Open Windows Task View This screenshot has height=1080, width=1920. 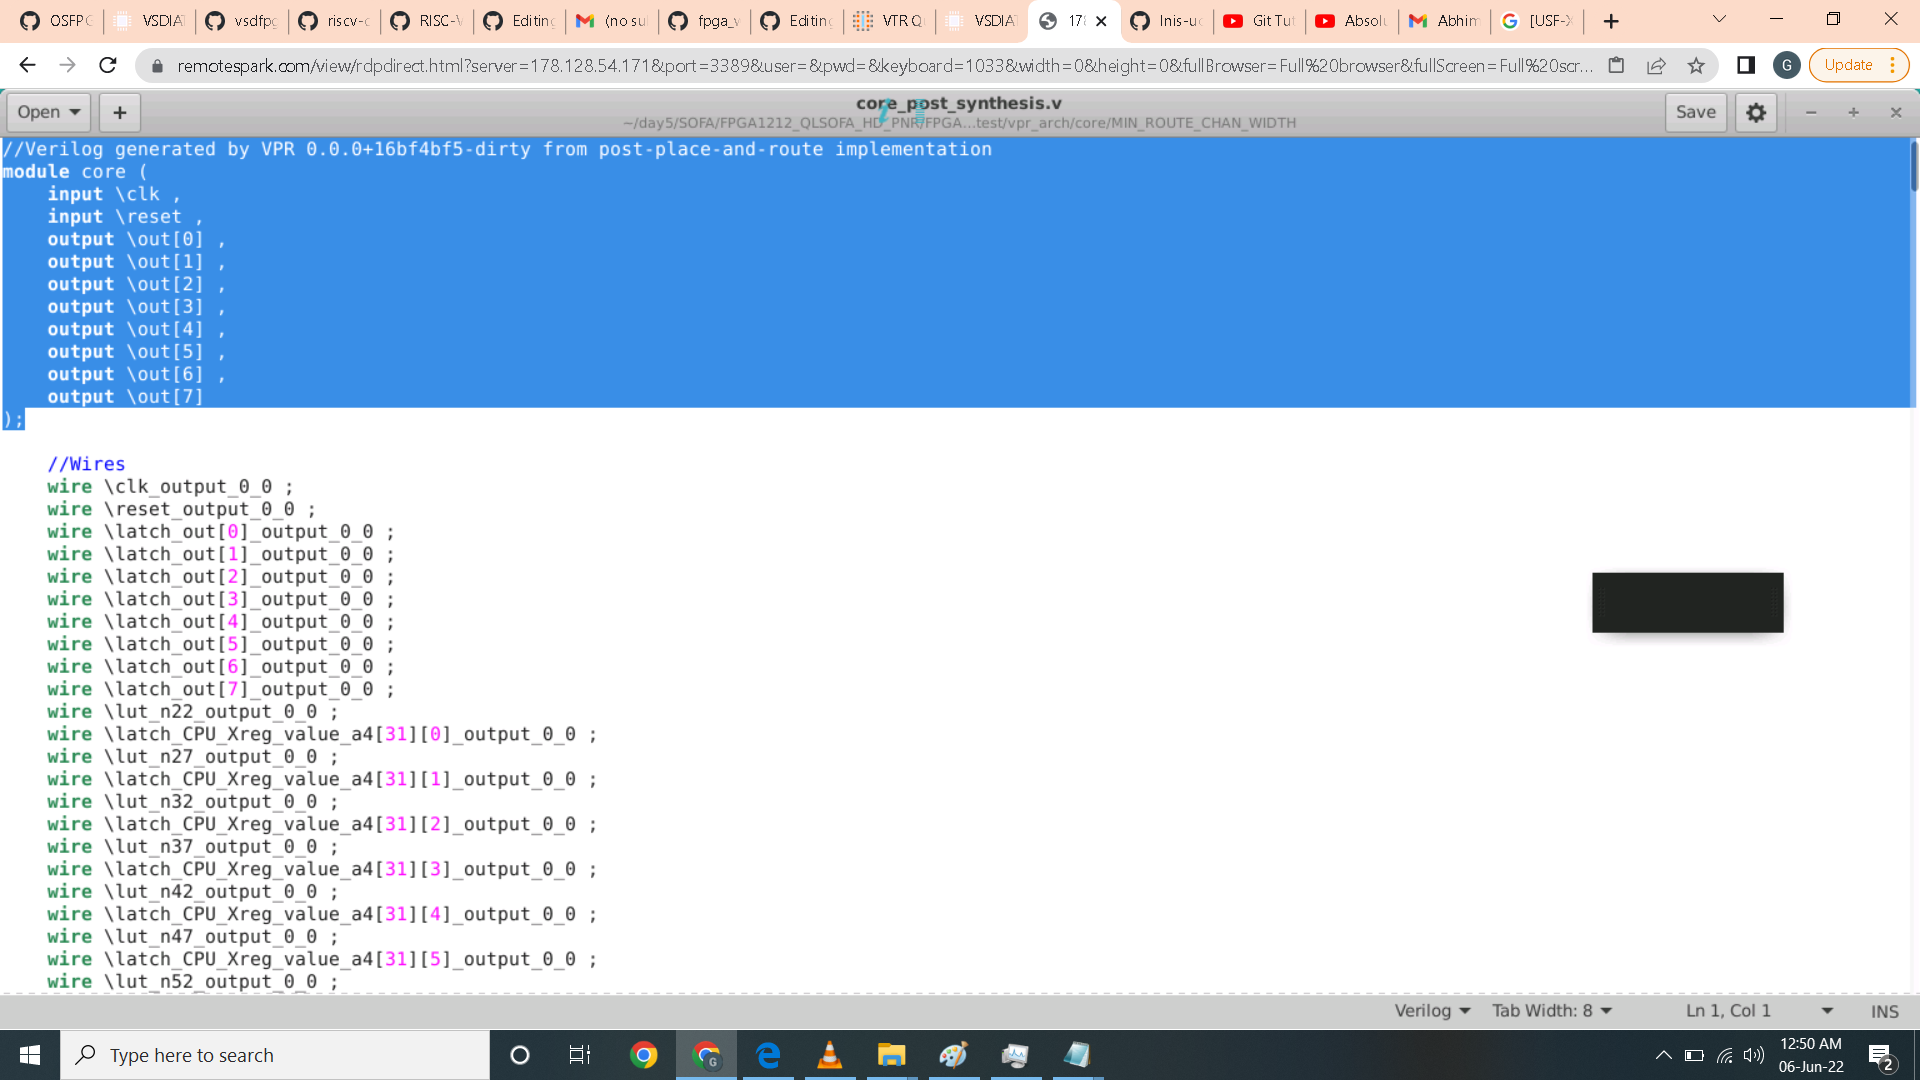click(x=580, y=1055)
